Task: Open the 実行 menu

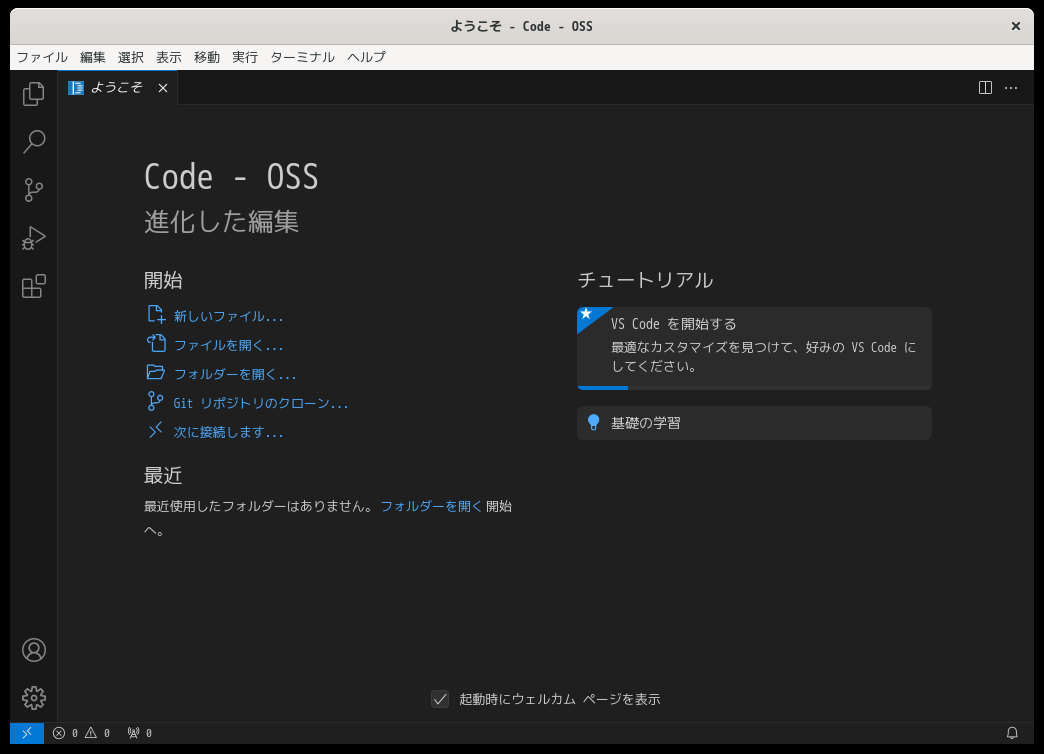Action: coord(244,57)
